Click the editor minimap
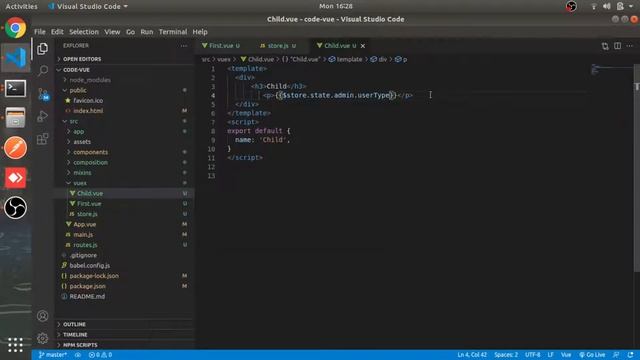Viewport: 640px width, 360px height. [611, 70]
